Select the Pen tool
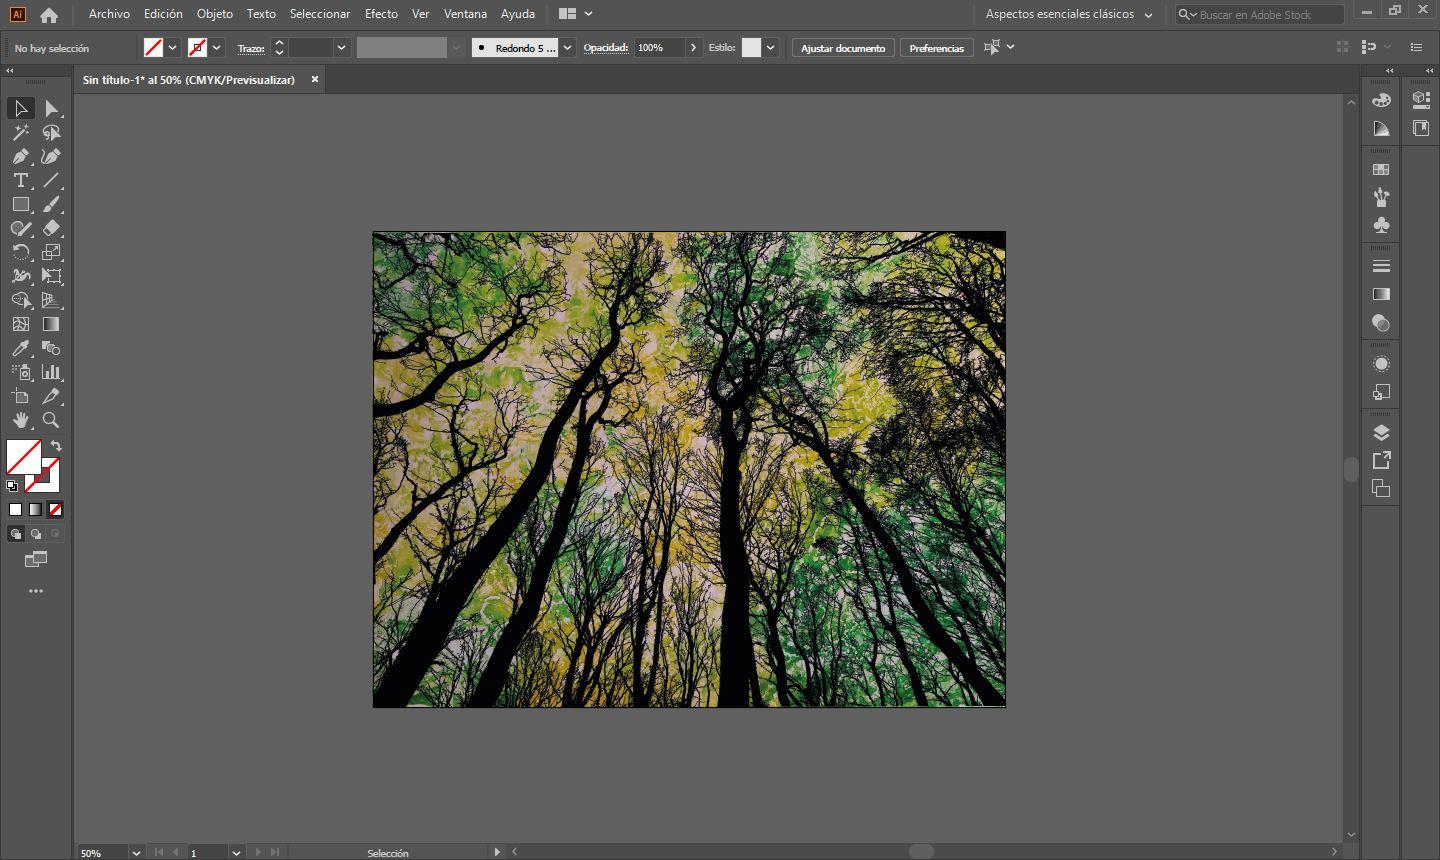Image resolution: width=1440 pixels, height=860 pixels. 20,157
